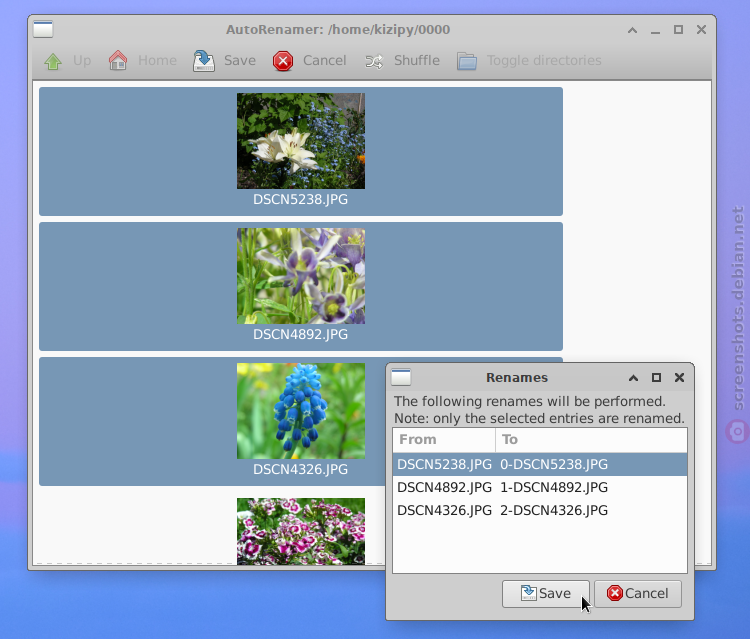
Task: Click the Up label in toolbar
Action: [x=82, y=61]
